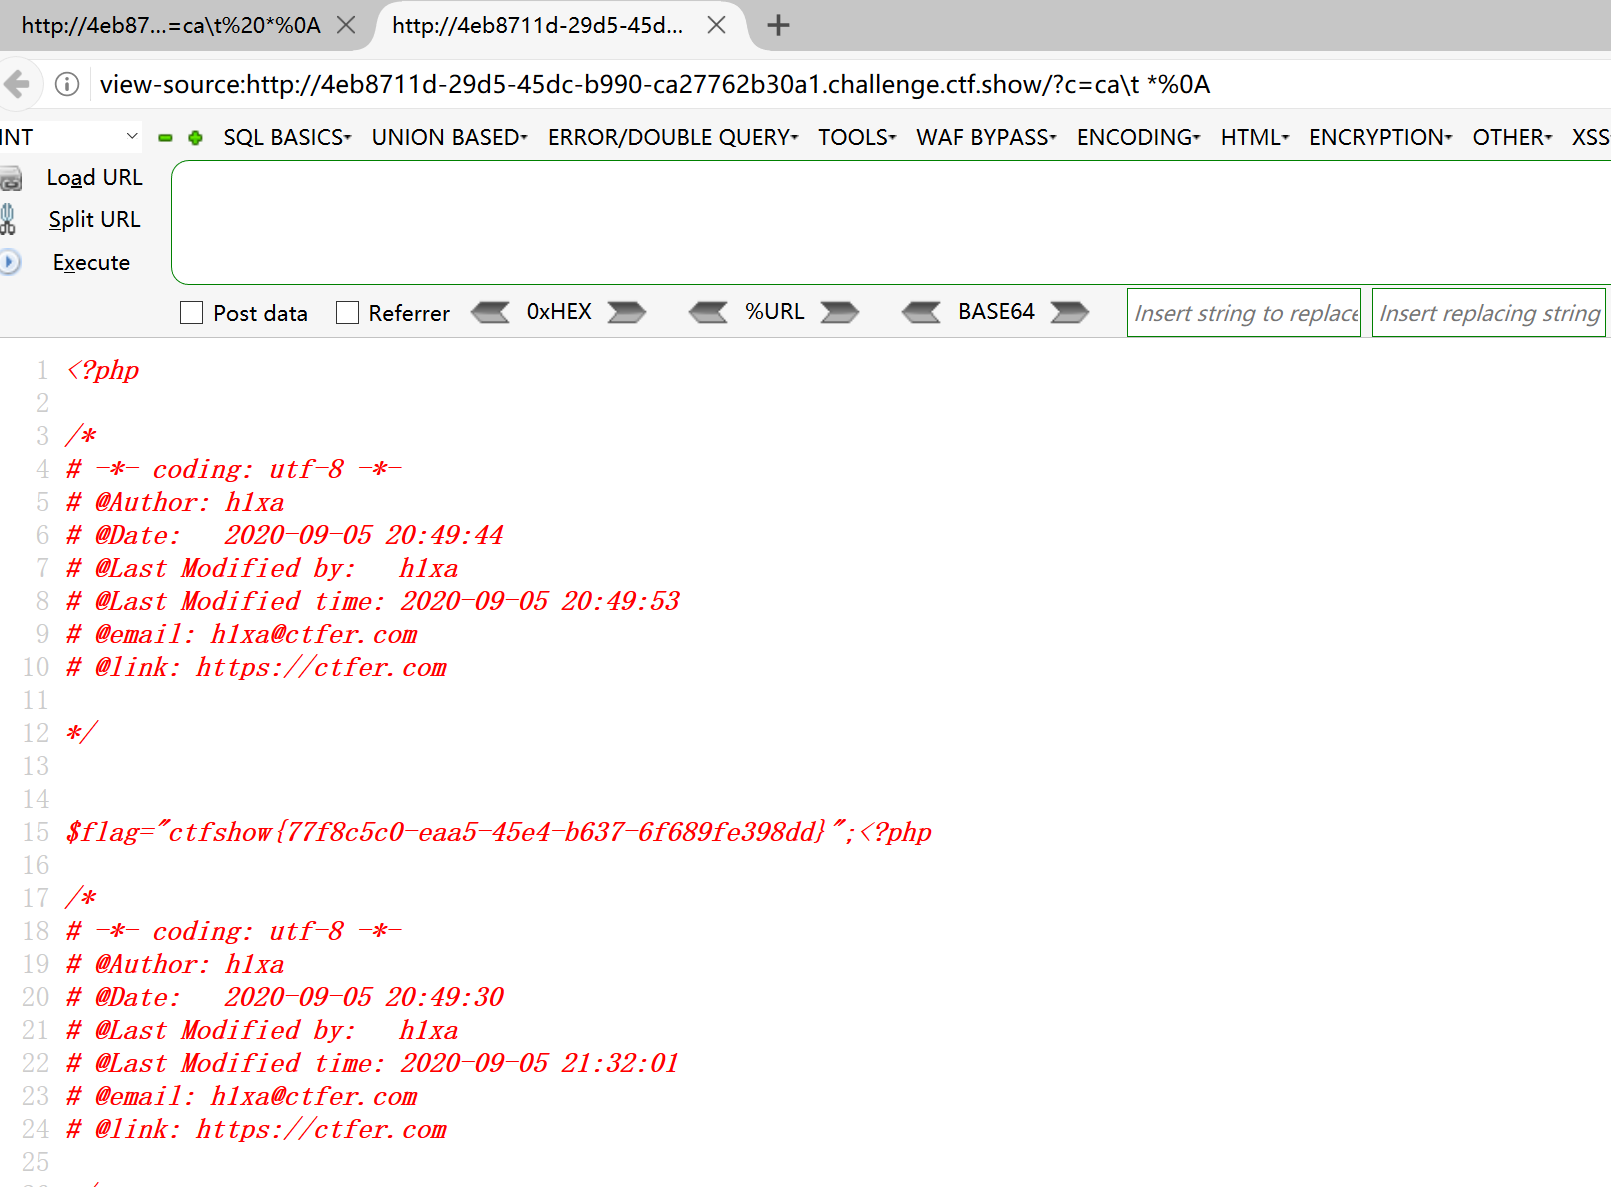Click the address bar view-source URL

(x=655, y=84)
